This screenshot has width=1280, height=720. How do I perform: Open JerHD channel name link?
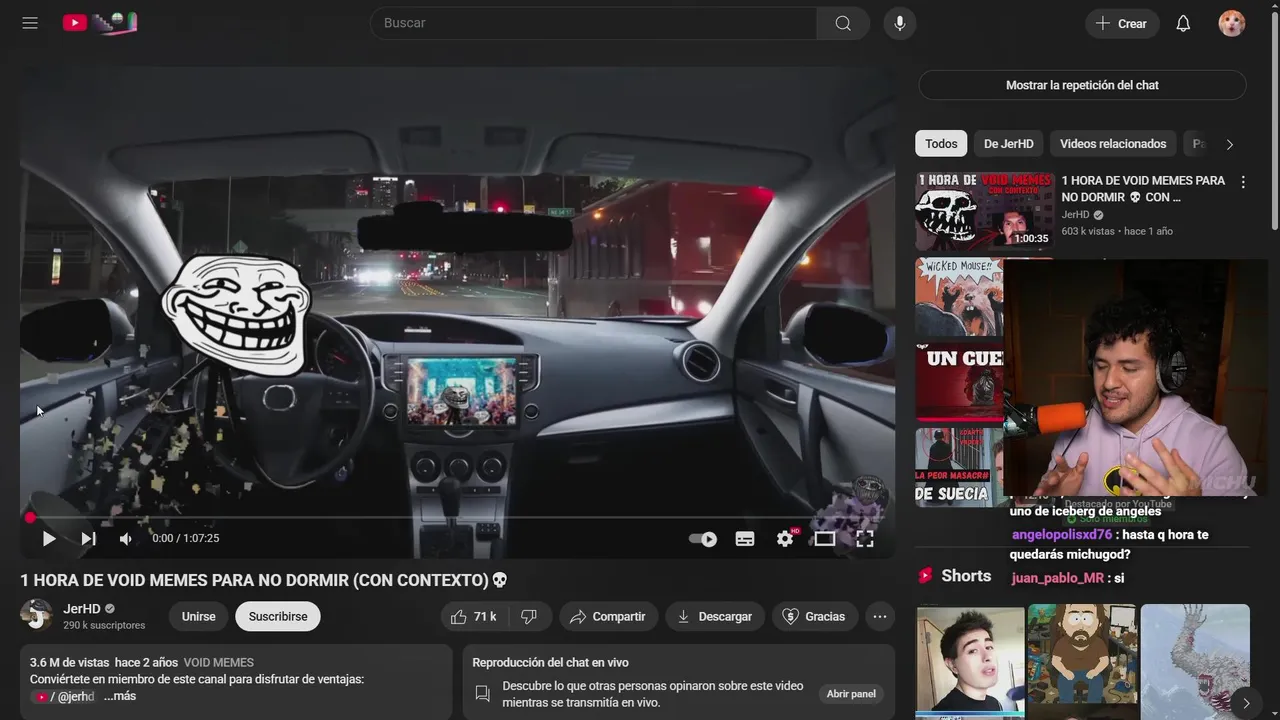coord(82,608)
